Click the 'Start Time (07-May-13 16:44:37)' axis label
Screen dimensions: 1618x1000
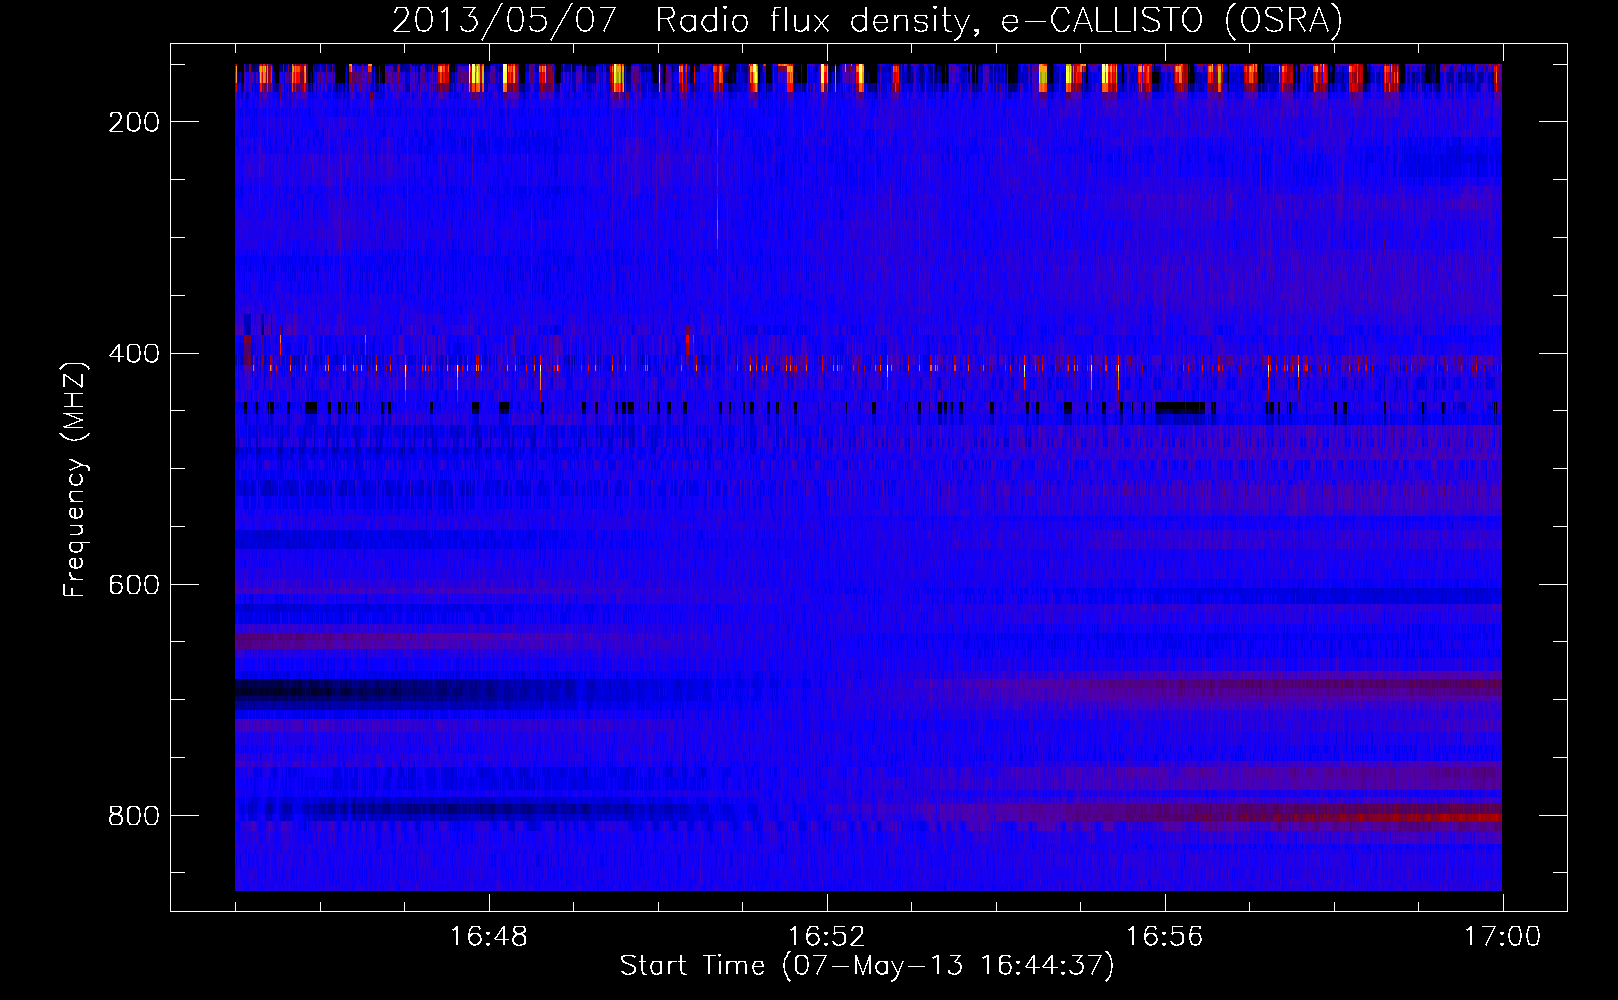tap(866, 966)
